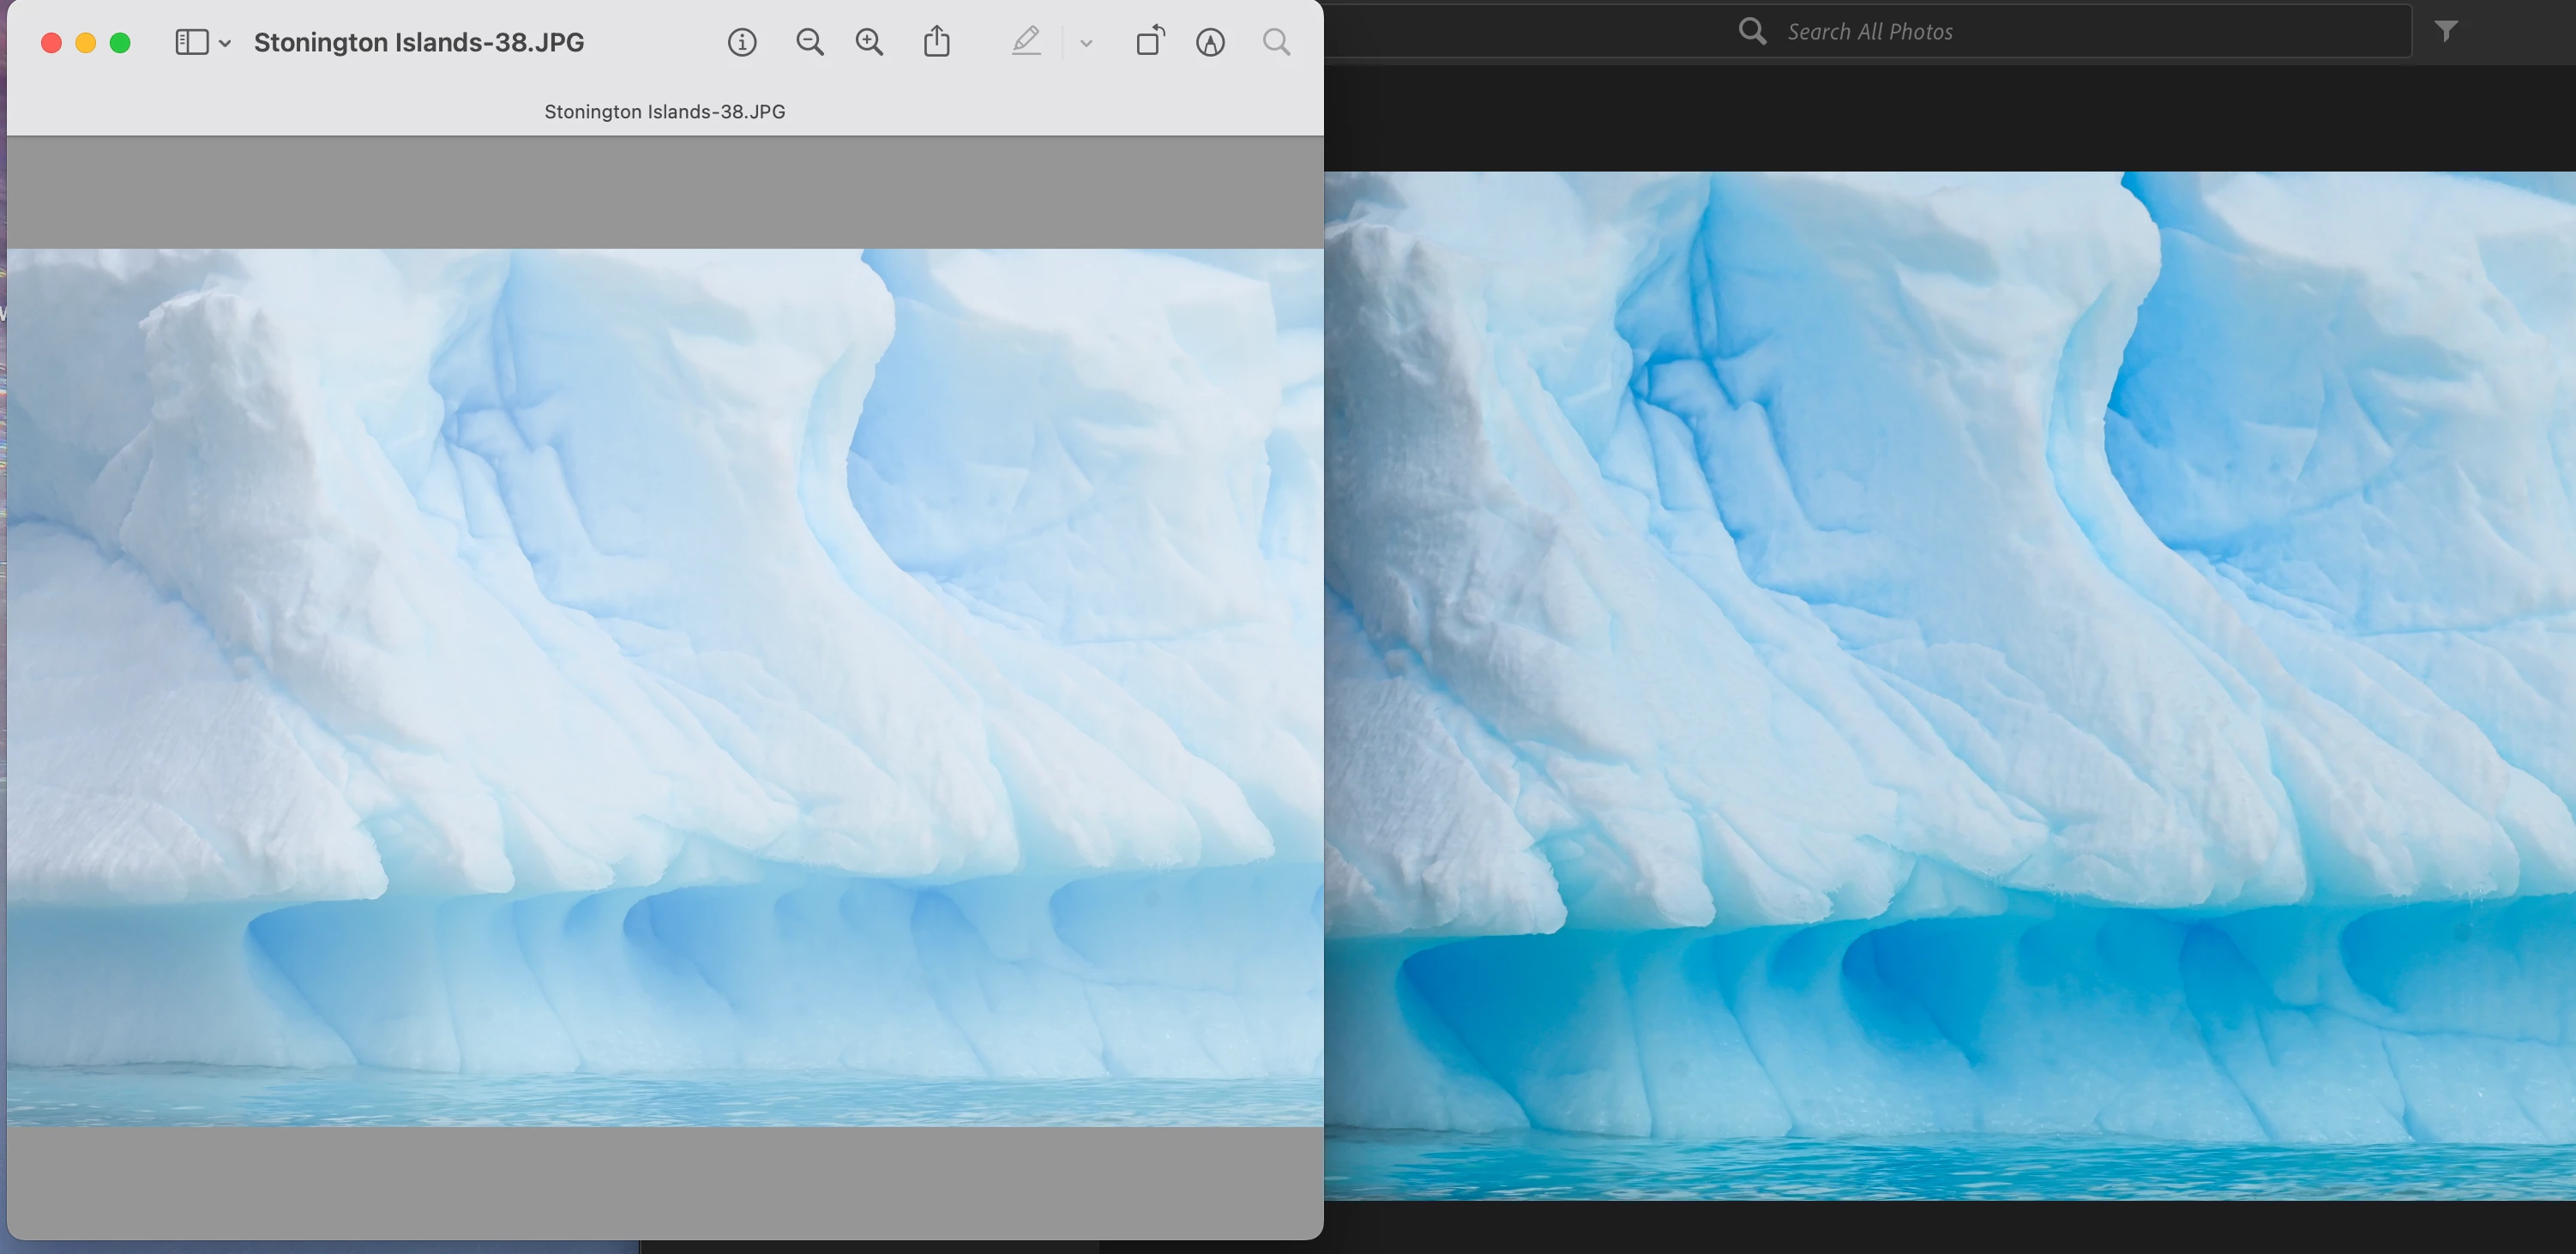Click the zoom out magnifier icon
2576x1254 pixels.
809,42
